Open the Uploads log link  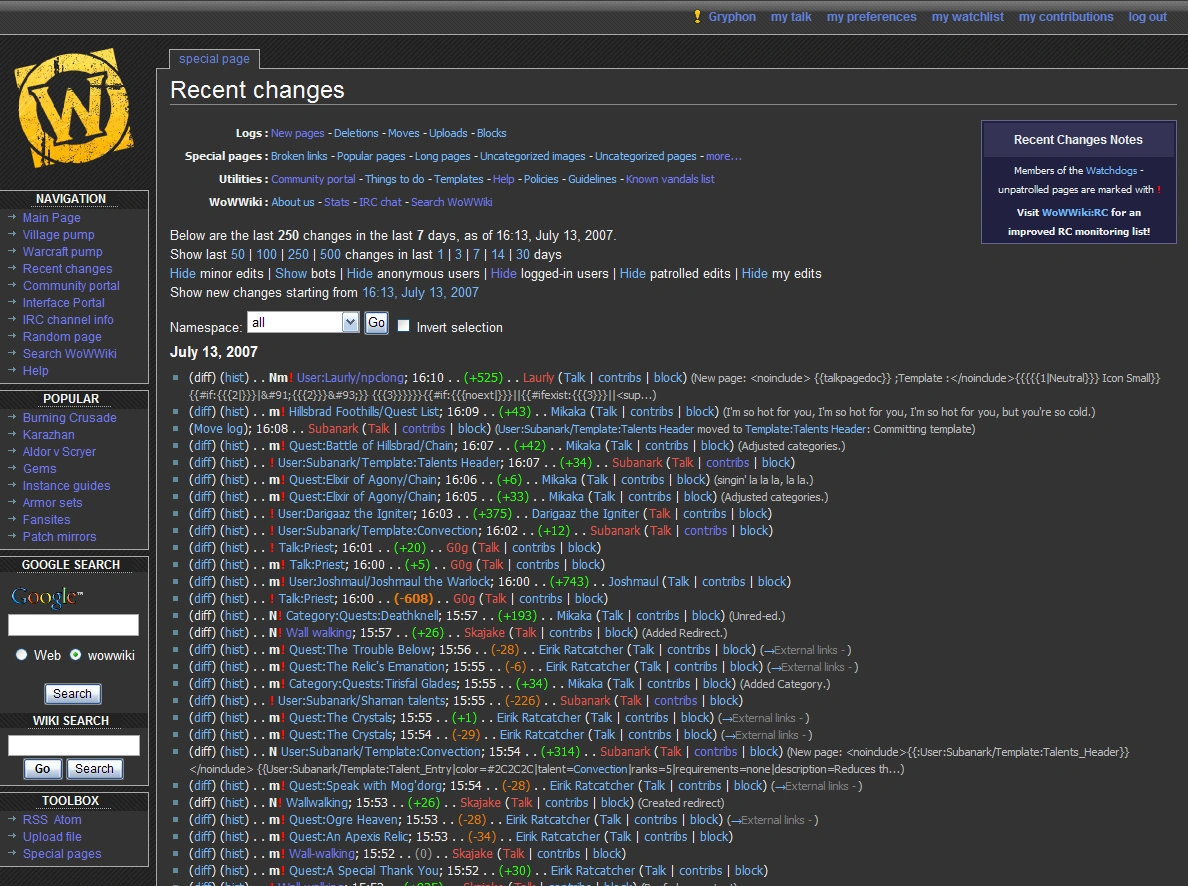coord(449,133)
